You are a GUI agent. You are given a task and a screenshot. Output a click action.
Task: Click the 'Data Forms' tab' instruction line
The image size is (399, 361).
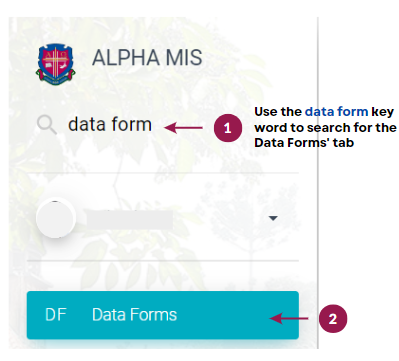click(x=304, y=143)
